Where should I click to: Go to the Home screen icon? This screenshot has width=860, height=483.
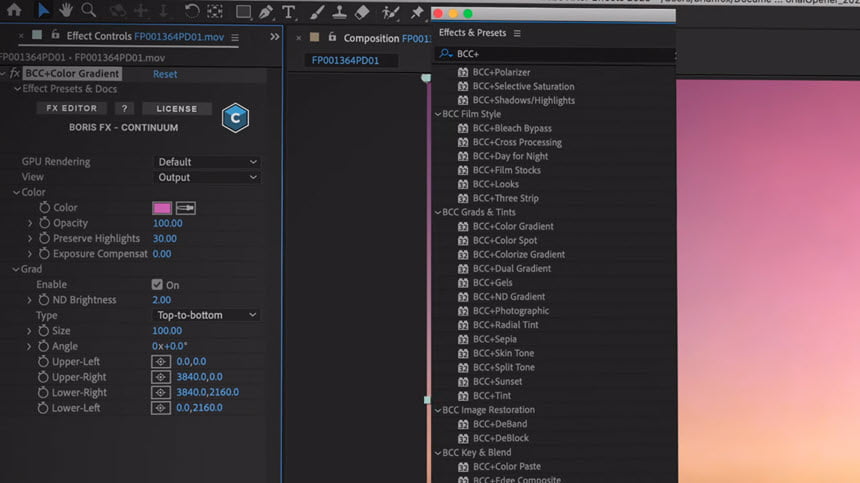pos(14,10)
